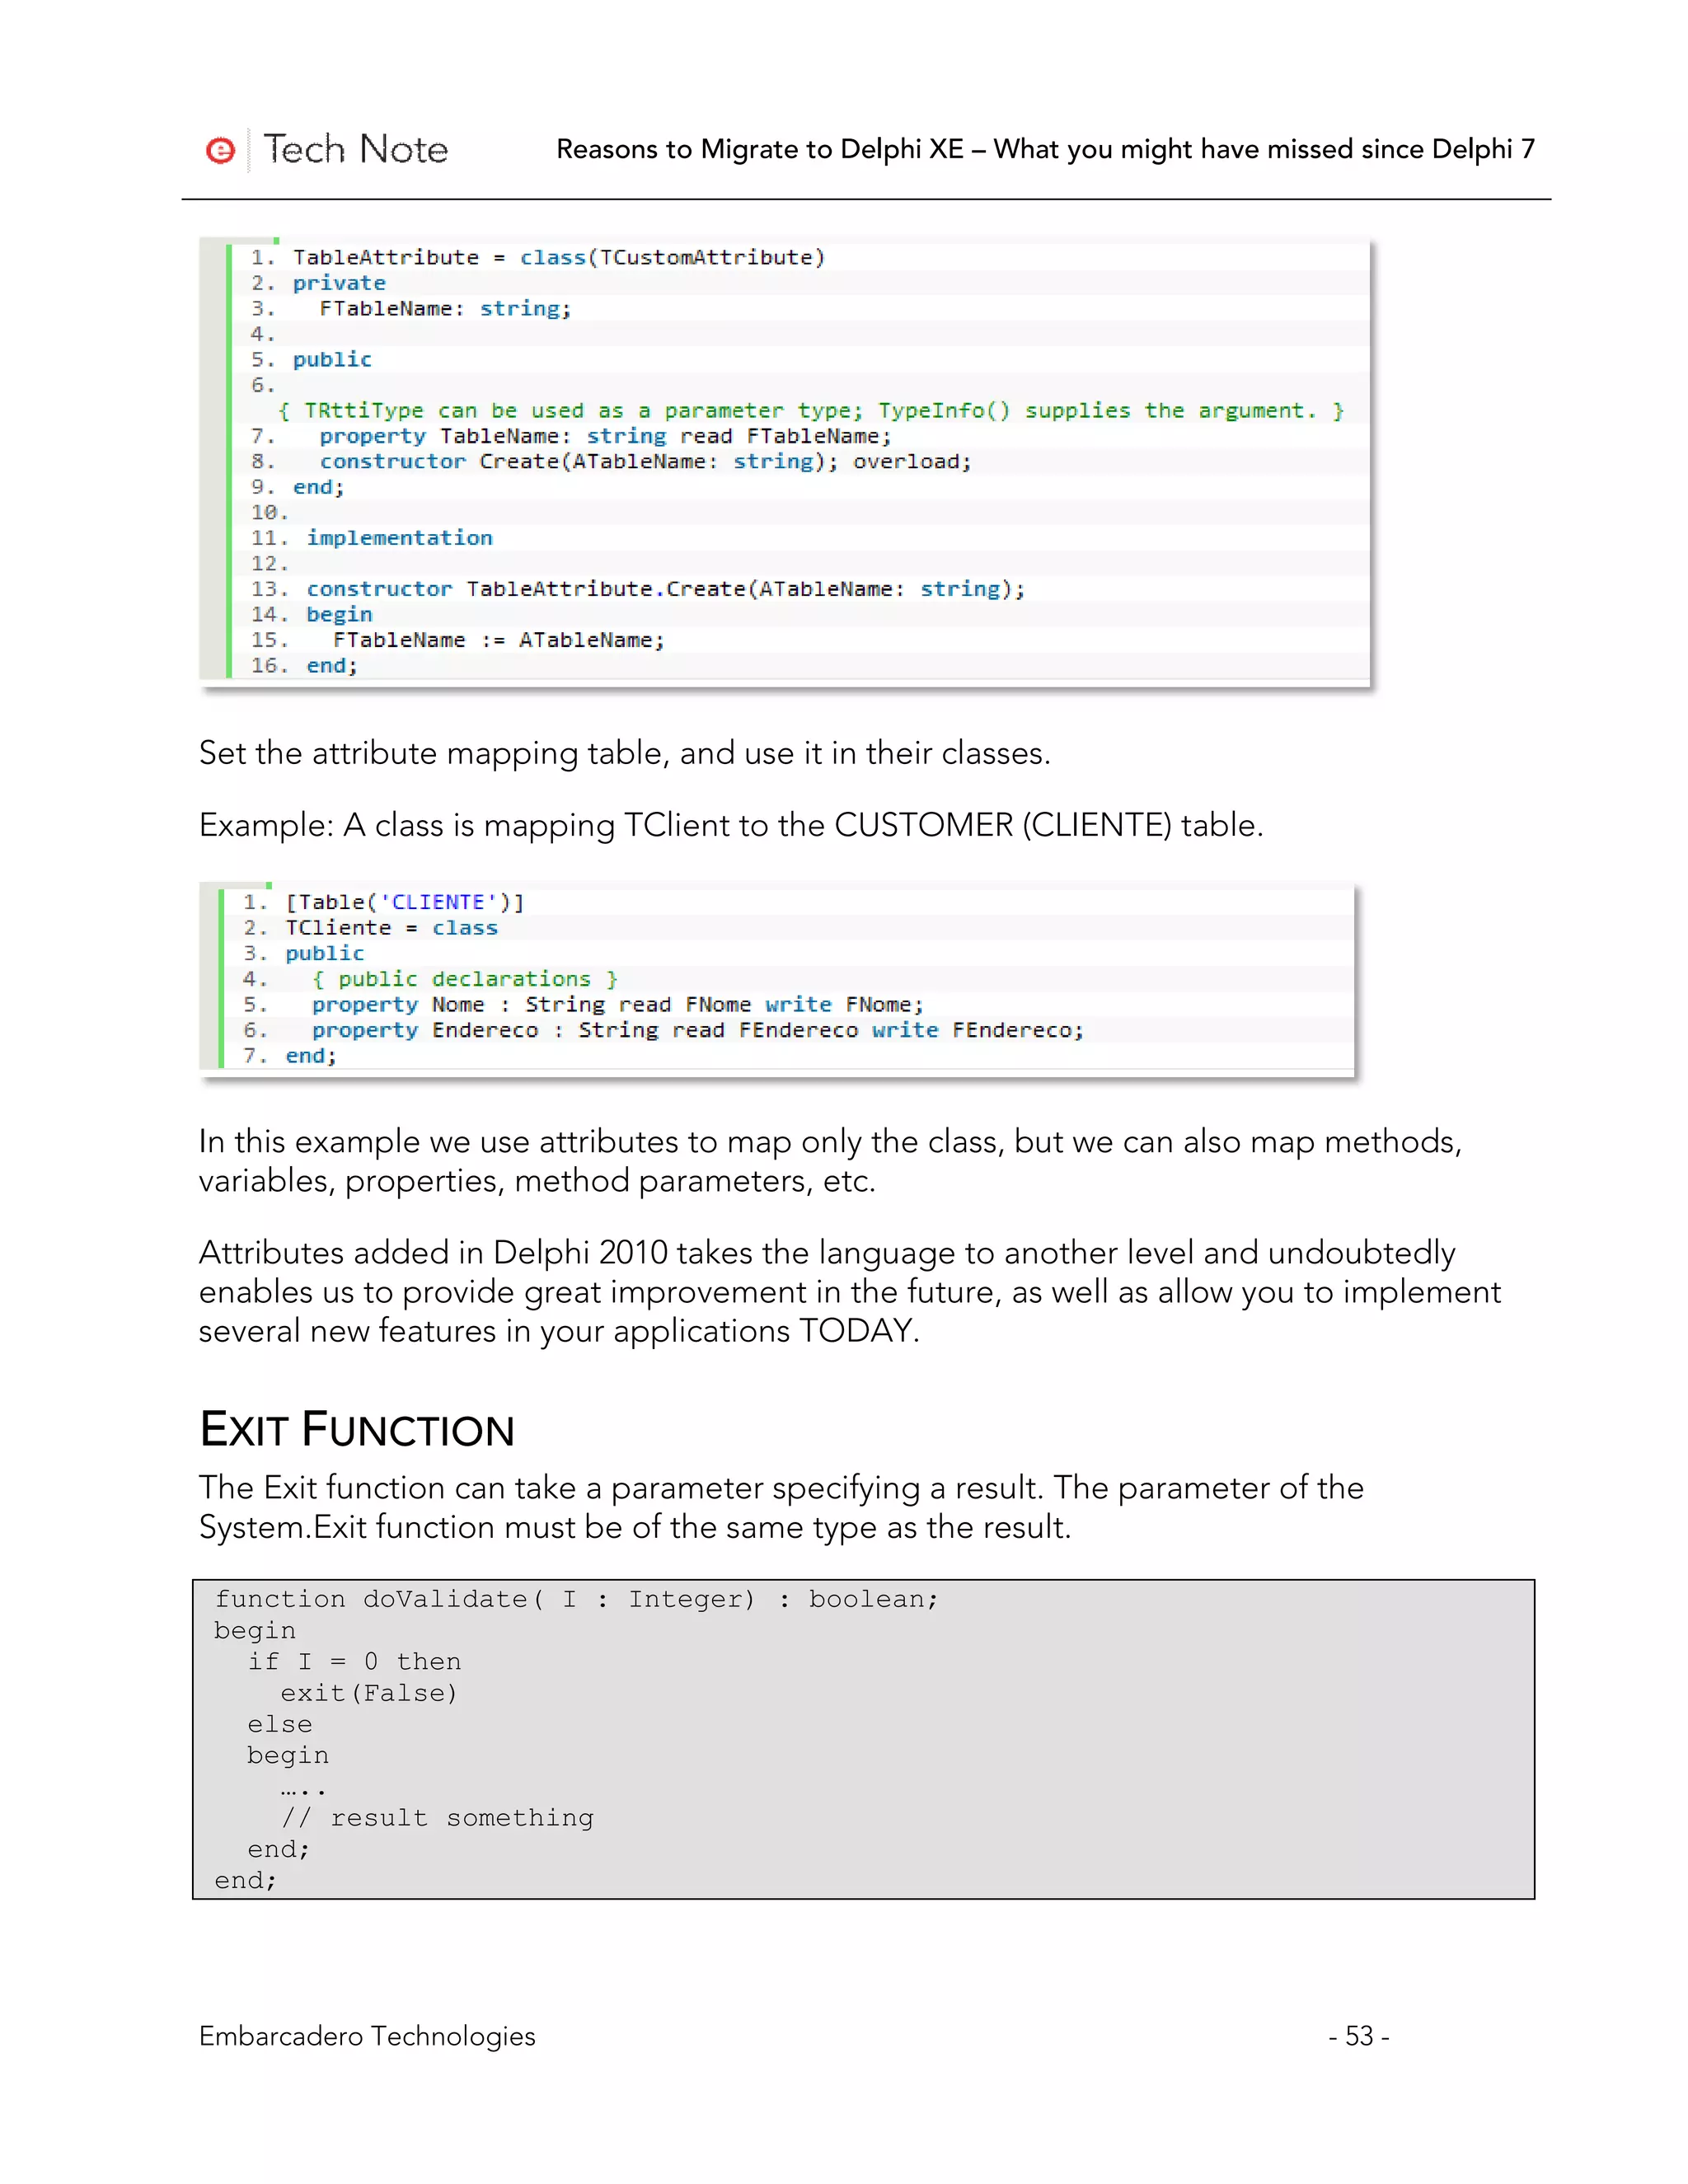Click the attribute line [Table('CLIENTE')]
This screenshot has height=2184, width=1688.
[x=405, y=902]
